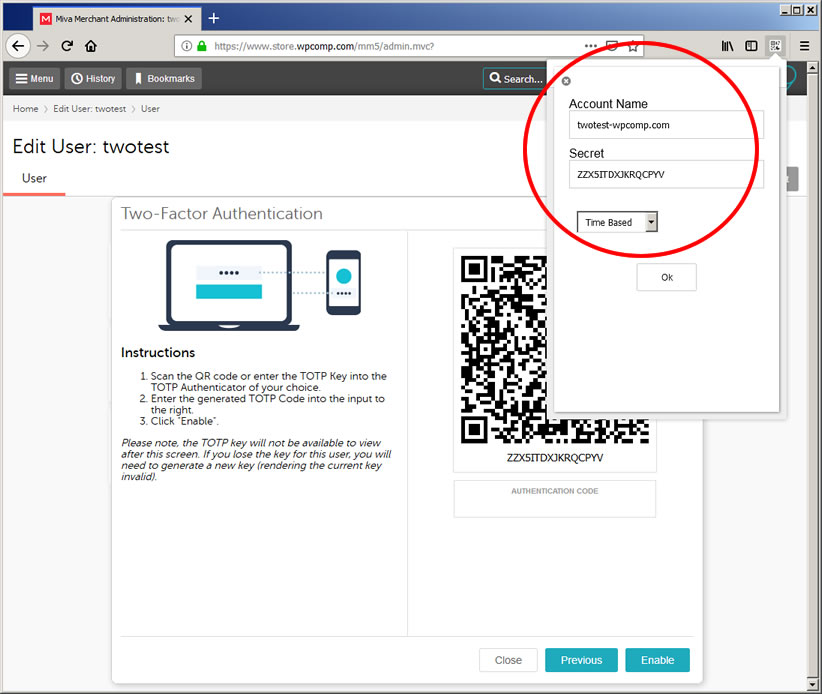Focus the Account Name text field
Screen dimensions: 822x694
[666, 125]
